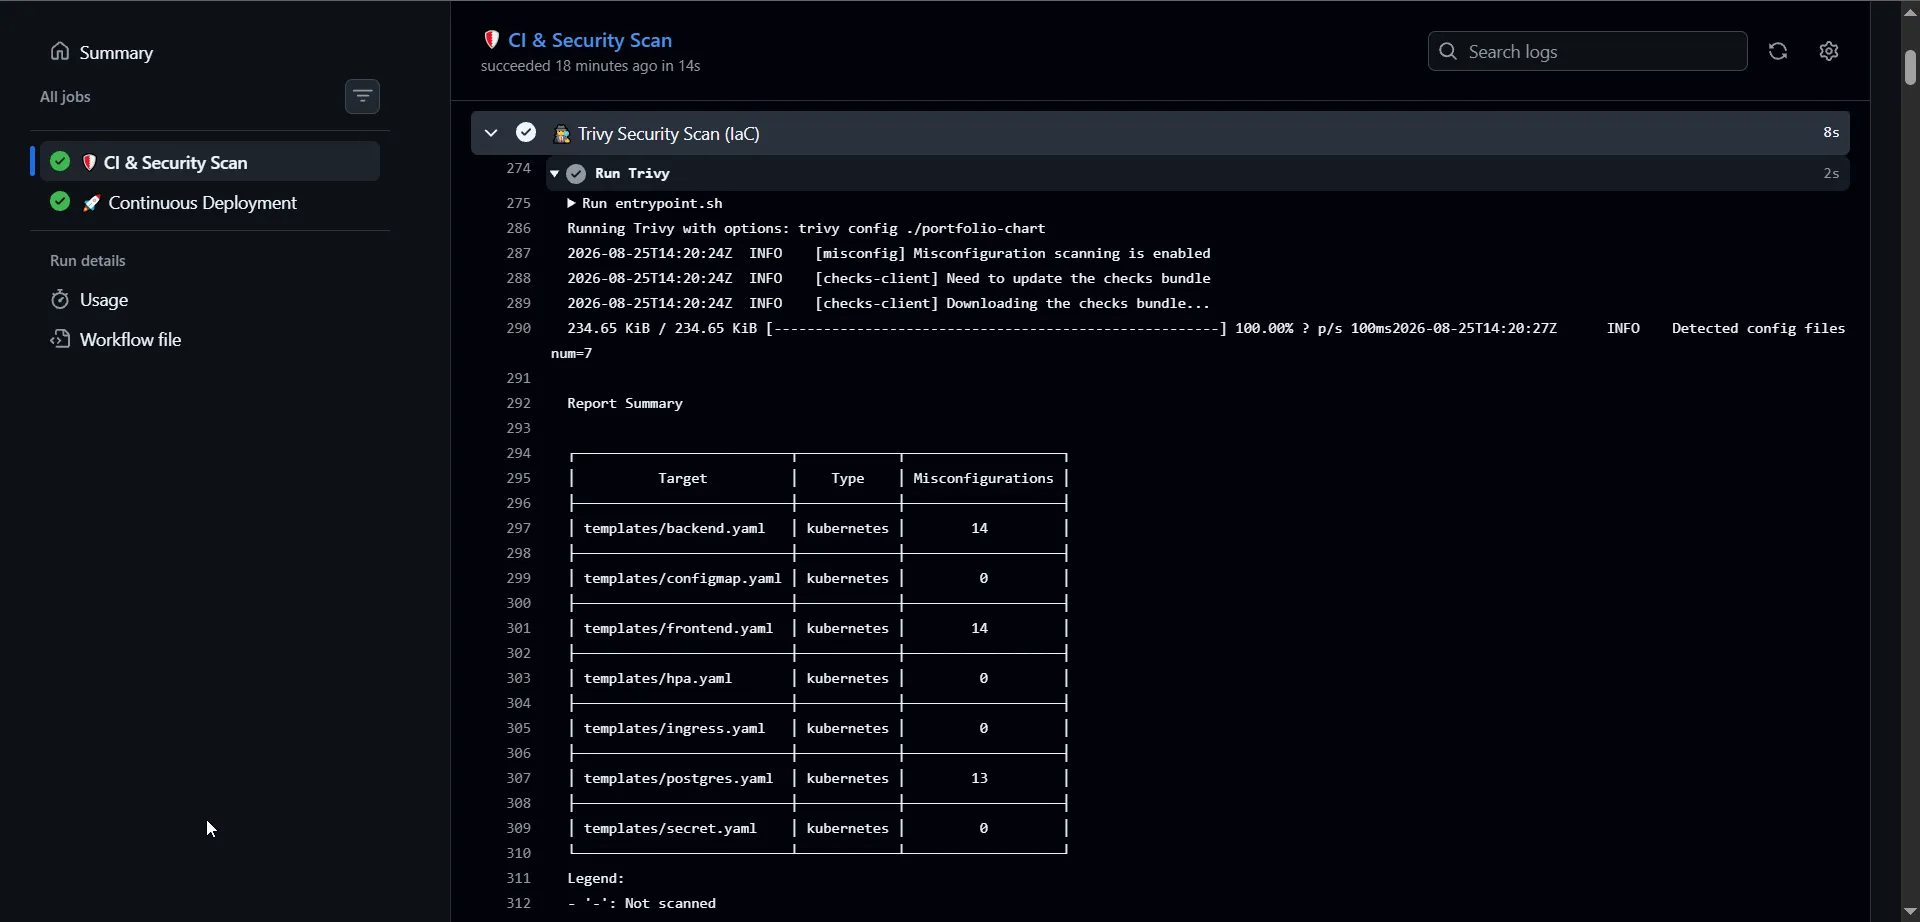1920x922 pixels.
Task: Click the templates/ingress.yaml table entry
Action: pos(674,729)
